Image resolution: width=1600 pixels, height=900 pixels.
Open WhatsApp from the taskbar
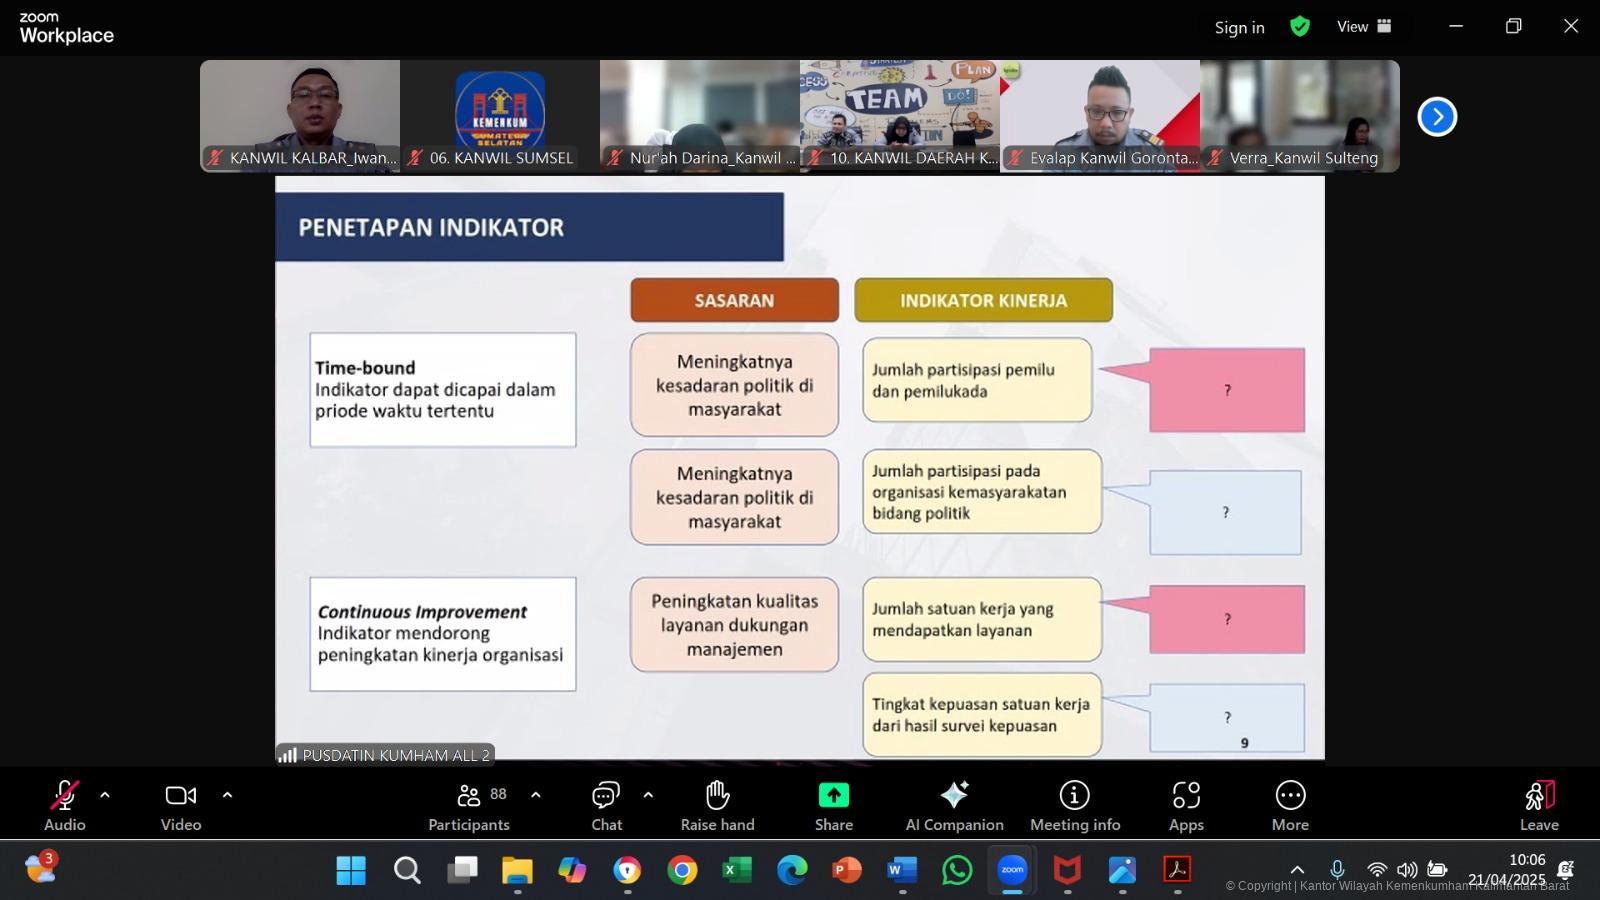click(x=956, y=871)
